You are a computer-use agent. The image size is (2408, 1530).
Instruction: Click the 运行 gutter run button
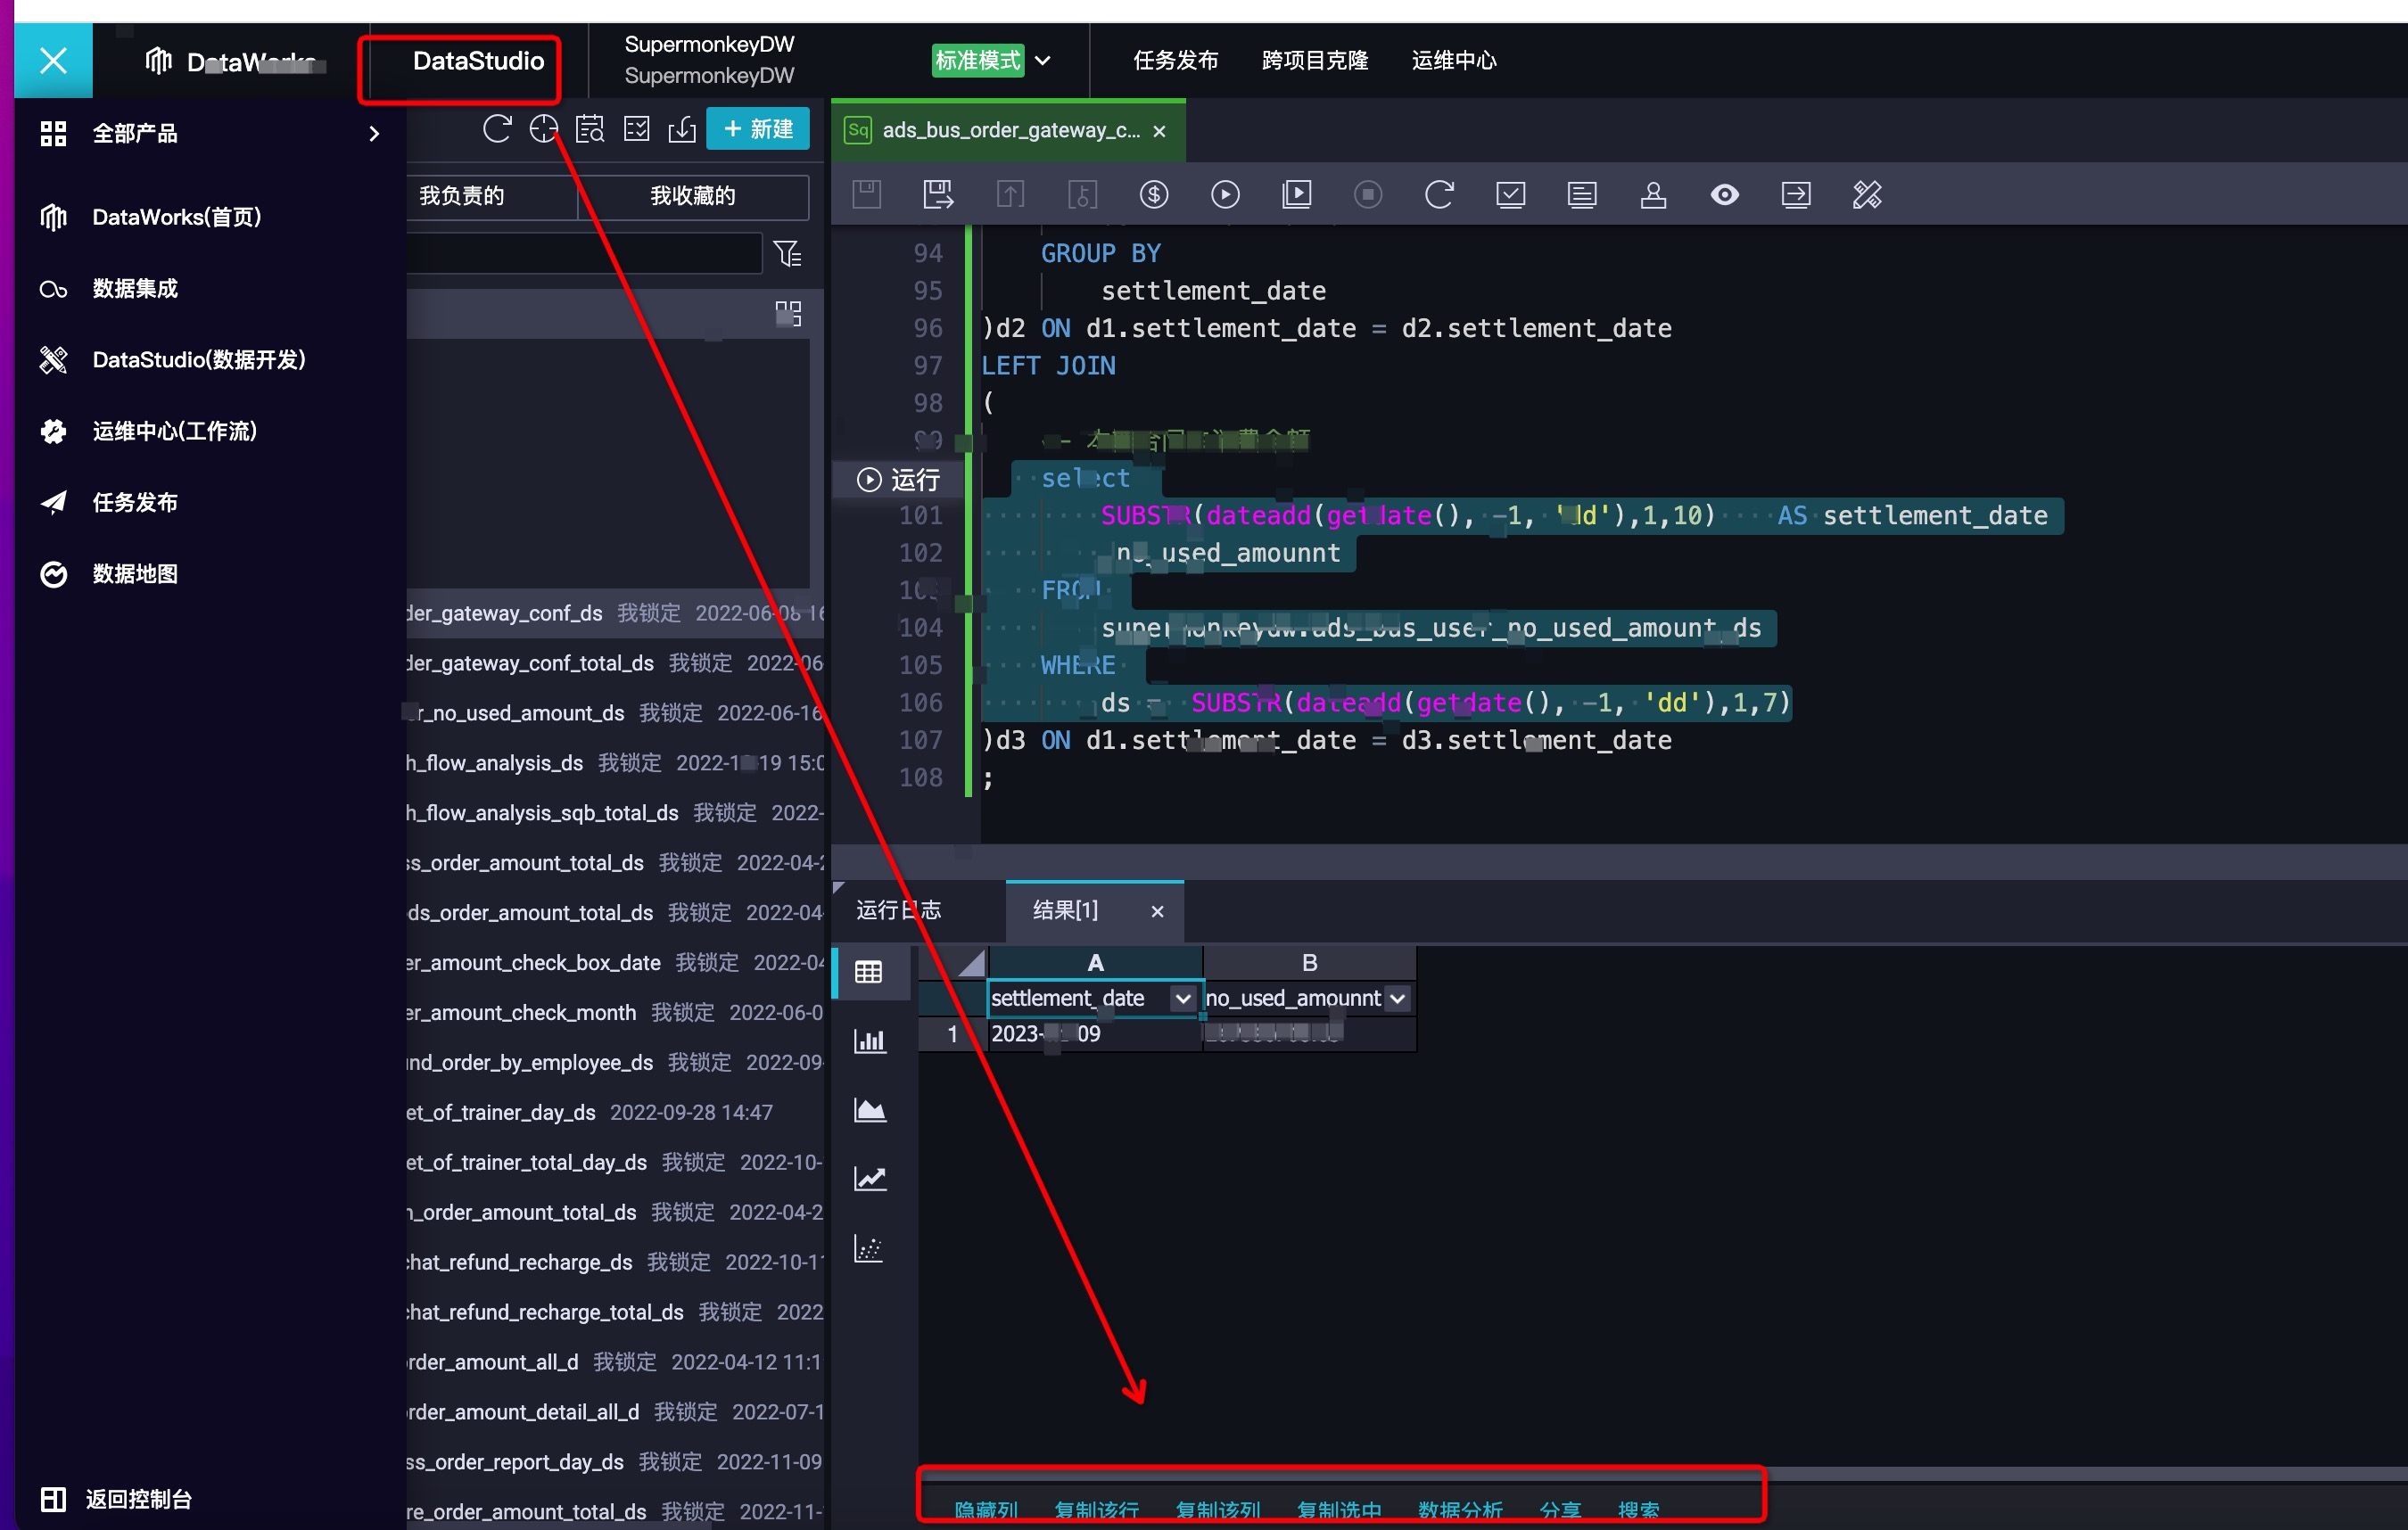click(898, 480)
